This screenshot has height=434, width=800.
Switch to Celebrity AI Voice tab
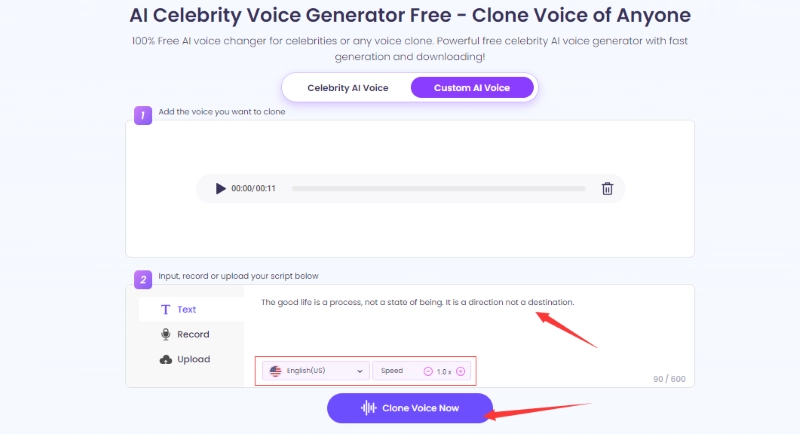pos(347,88)
